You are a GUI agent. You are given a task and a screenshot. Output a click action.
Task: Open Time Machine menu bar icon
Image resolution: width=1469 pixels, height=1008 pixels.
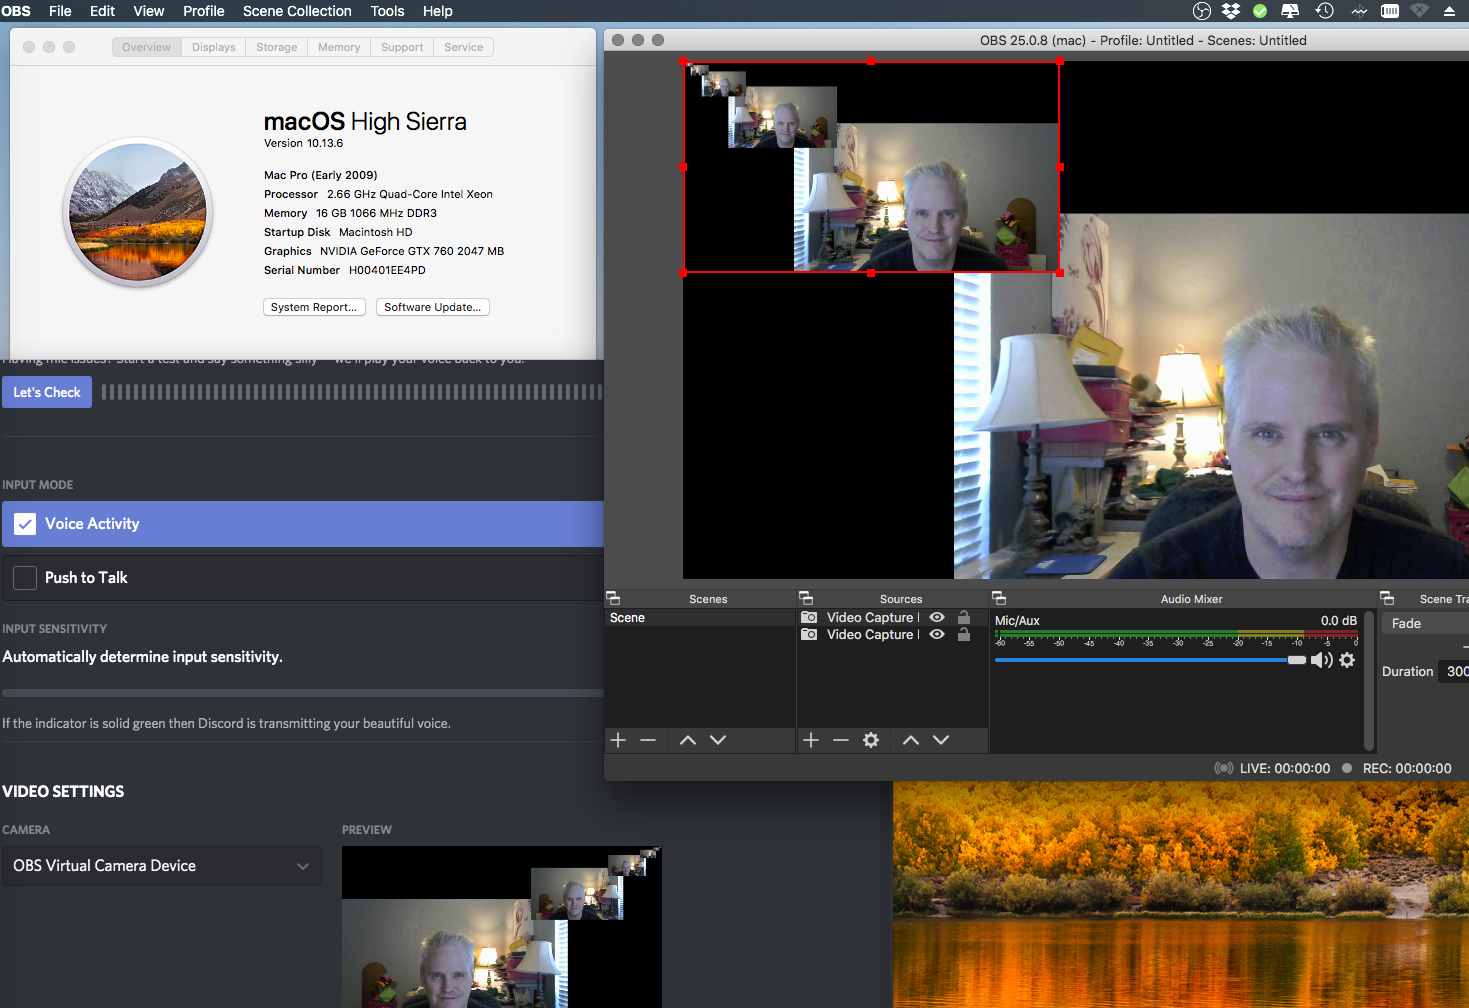pyautogui.click(x=1324, y=11)
